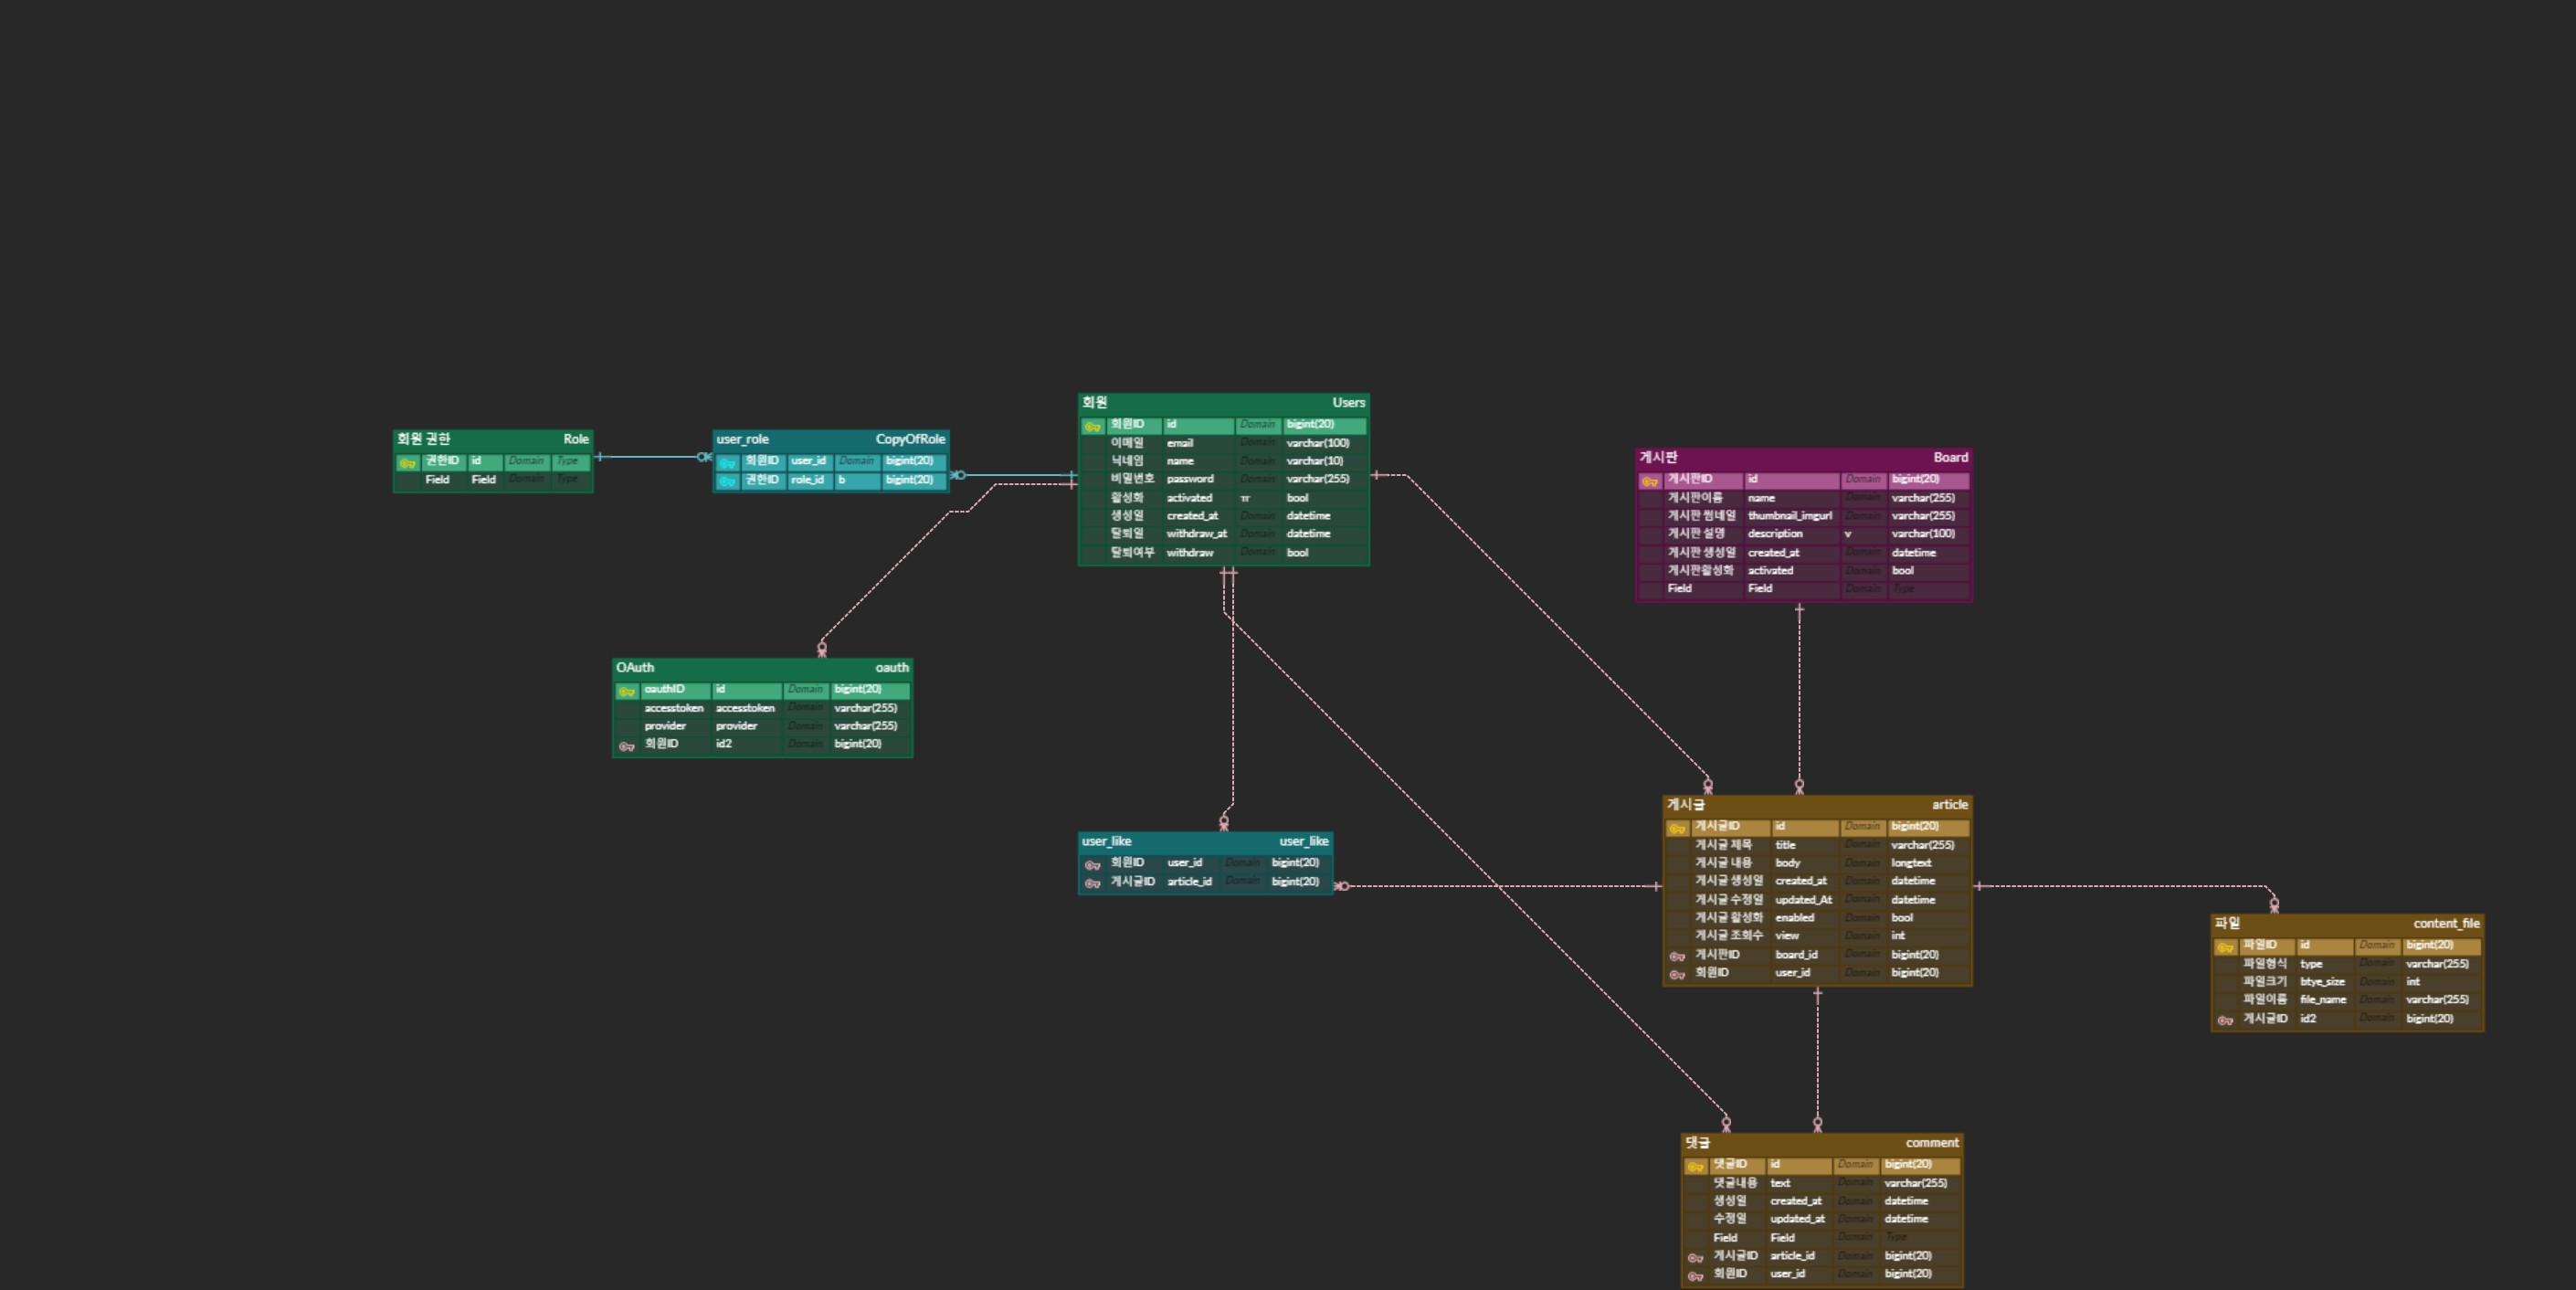Viewport: 2576px width, 1290px height.
Task: Click the primary key icon in content_file table
Action: 2225,948
